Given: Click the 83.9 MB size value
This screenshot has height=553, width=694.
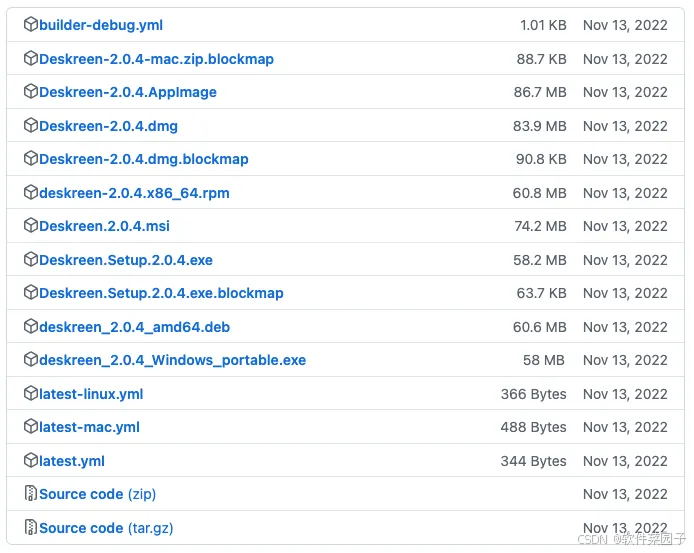Looking at the screenshot, I should 540,126.
